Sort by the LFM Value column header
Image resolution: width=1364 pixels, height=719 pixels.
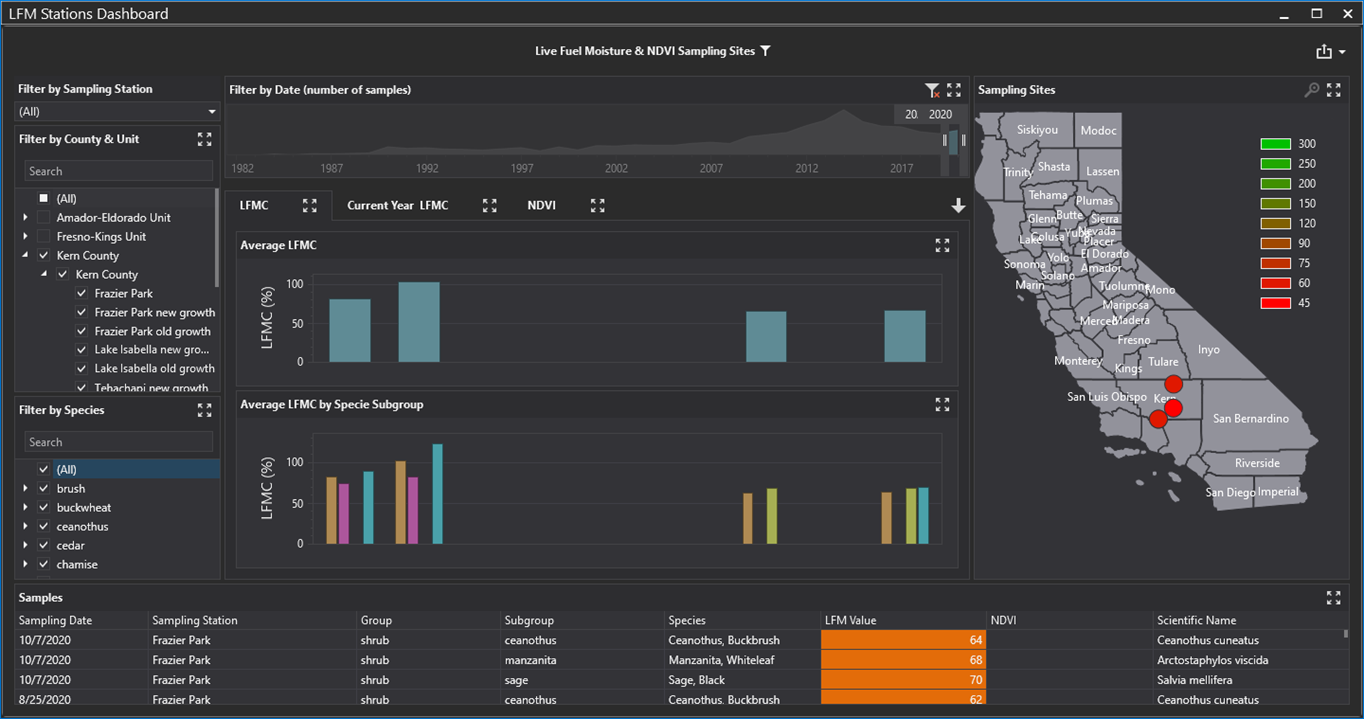pos(902,621)
